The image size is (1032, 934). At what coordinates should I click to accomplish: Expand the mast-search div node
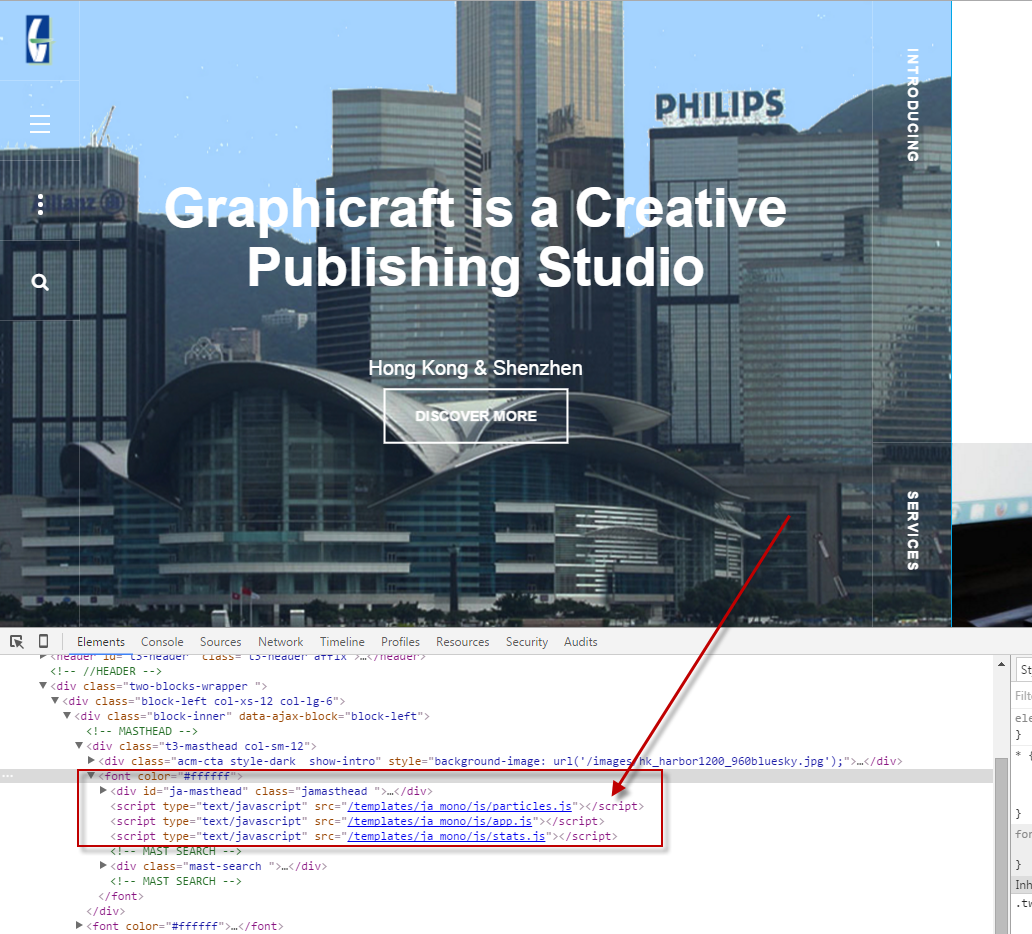click(103, 866)
